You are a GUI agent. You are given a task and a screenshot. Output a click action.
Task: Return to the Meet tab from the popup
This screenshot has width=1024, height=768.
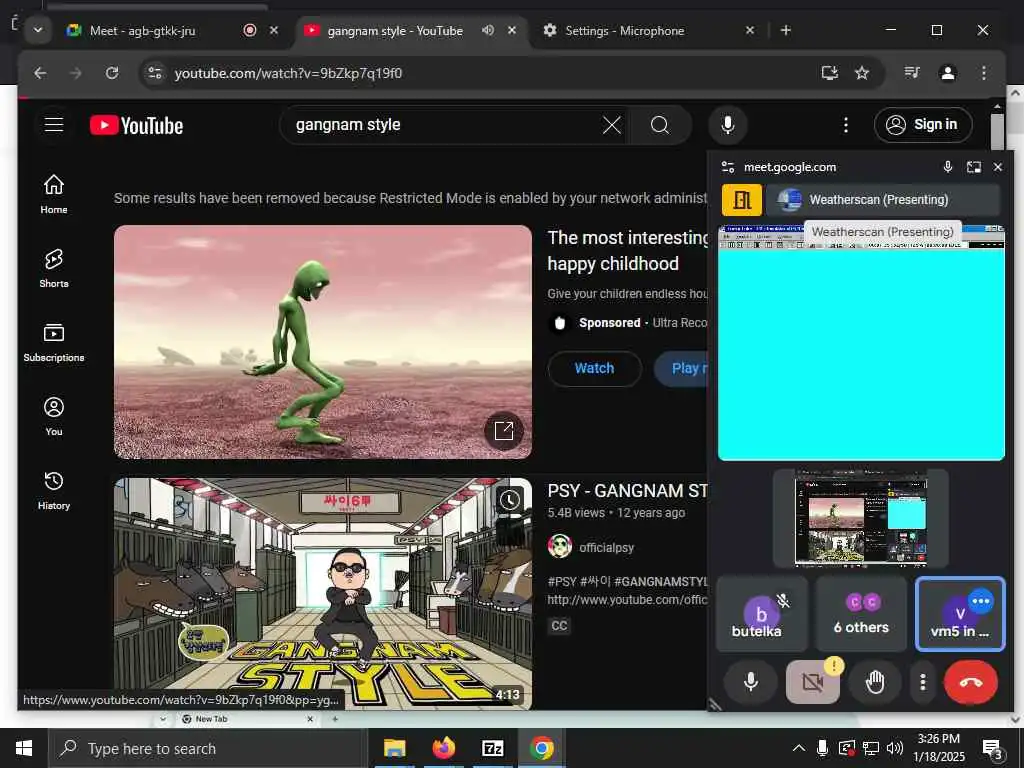(x=974, y=167)
